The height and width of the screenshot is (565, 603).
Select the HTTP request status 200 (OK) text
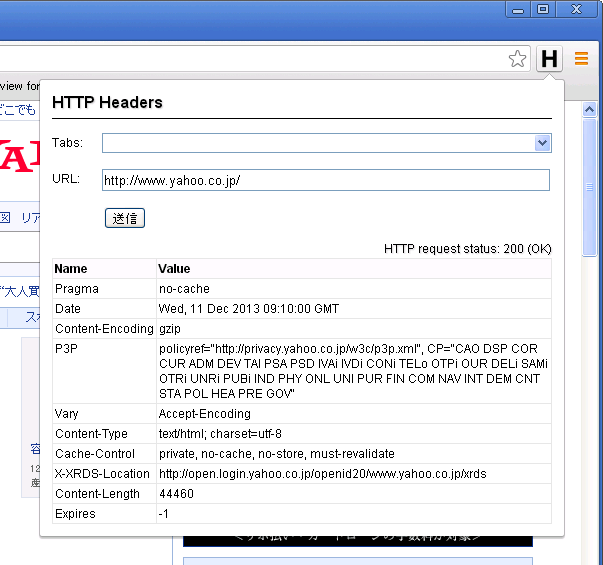468,249
